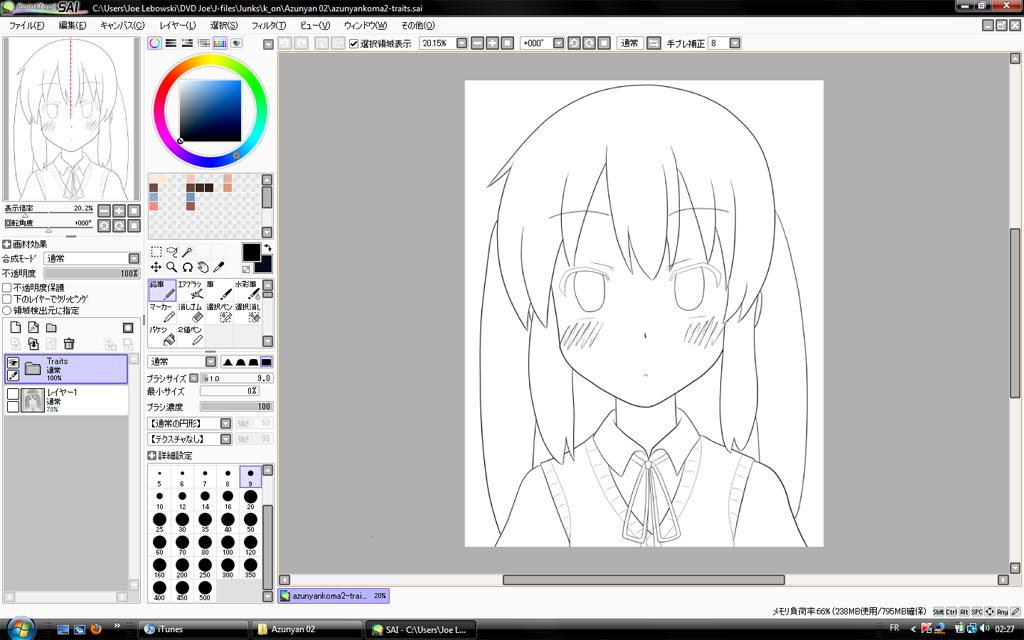
Task: Select 領域検出元に指定 radio option
Action: click(x=7, y=310)
